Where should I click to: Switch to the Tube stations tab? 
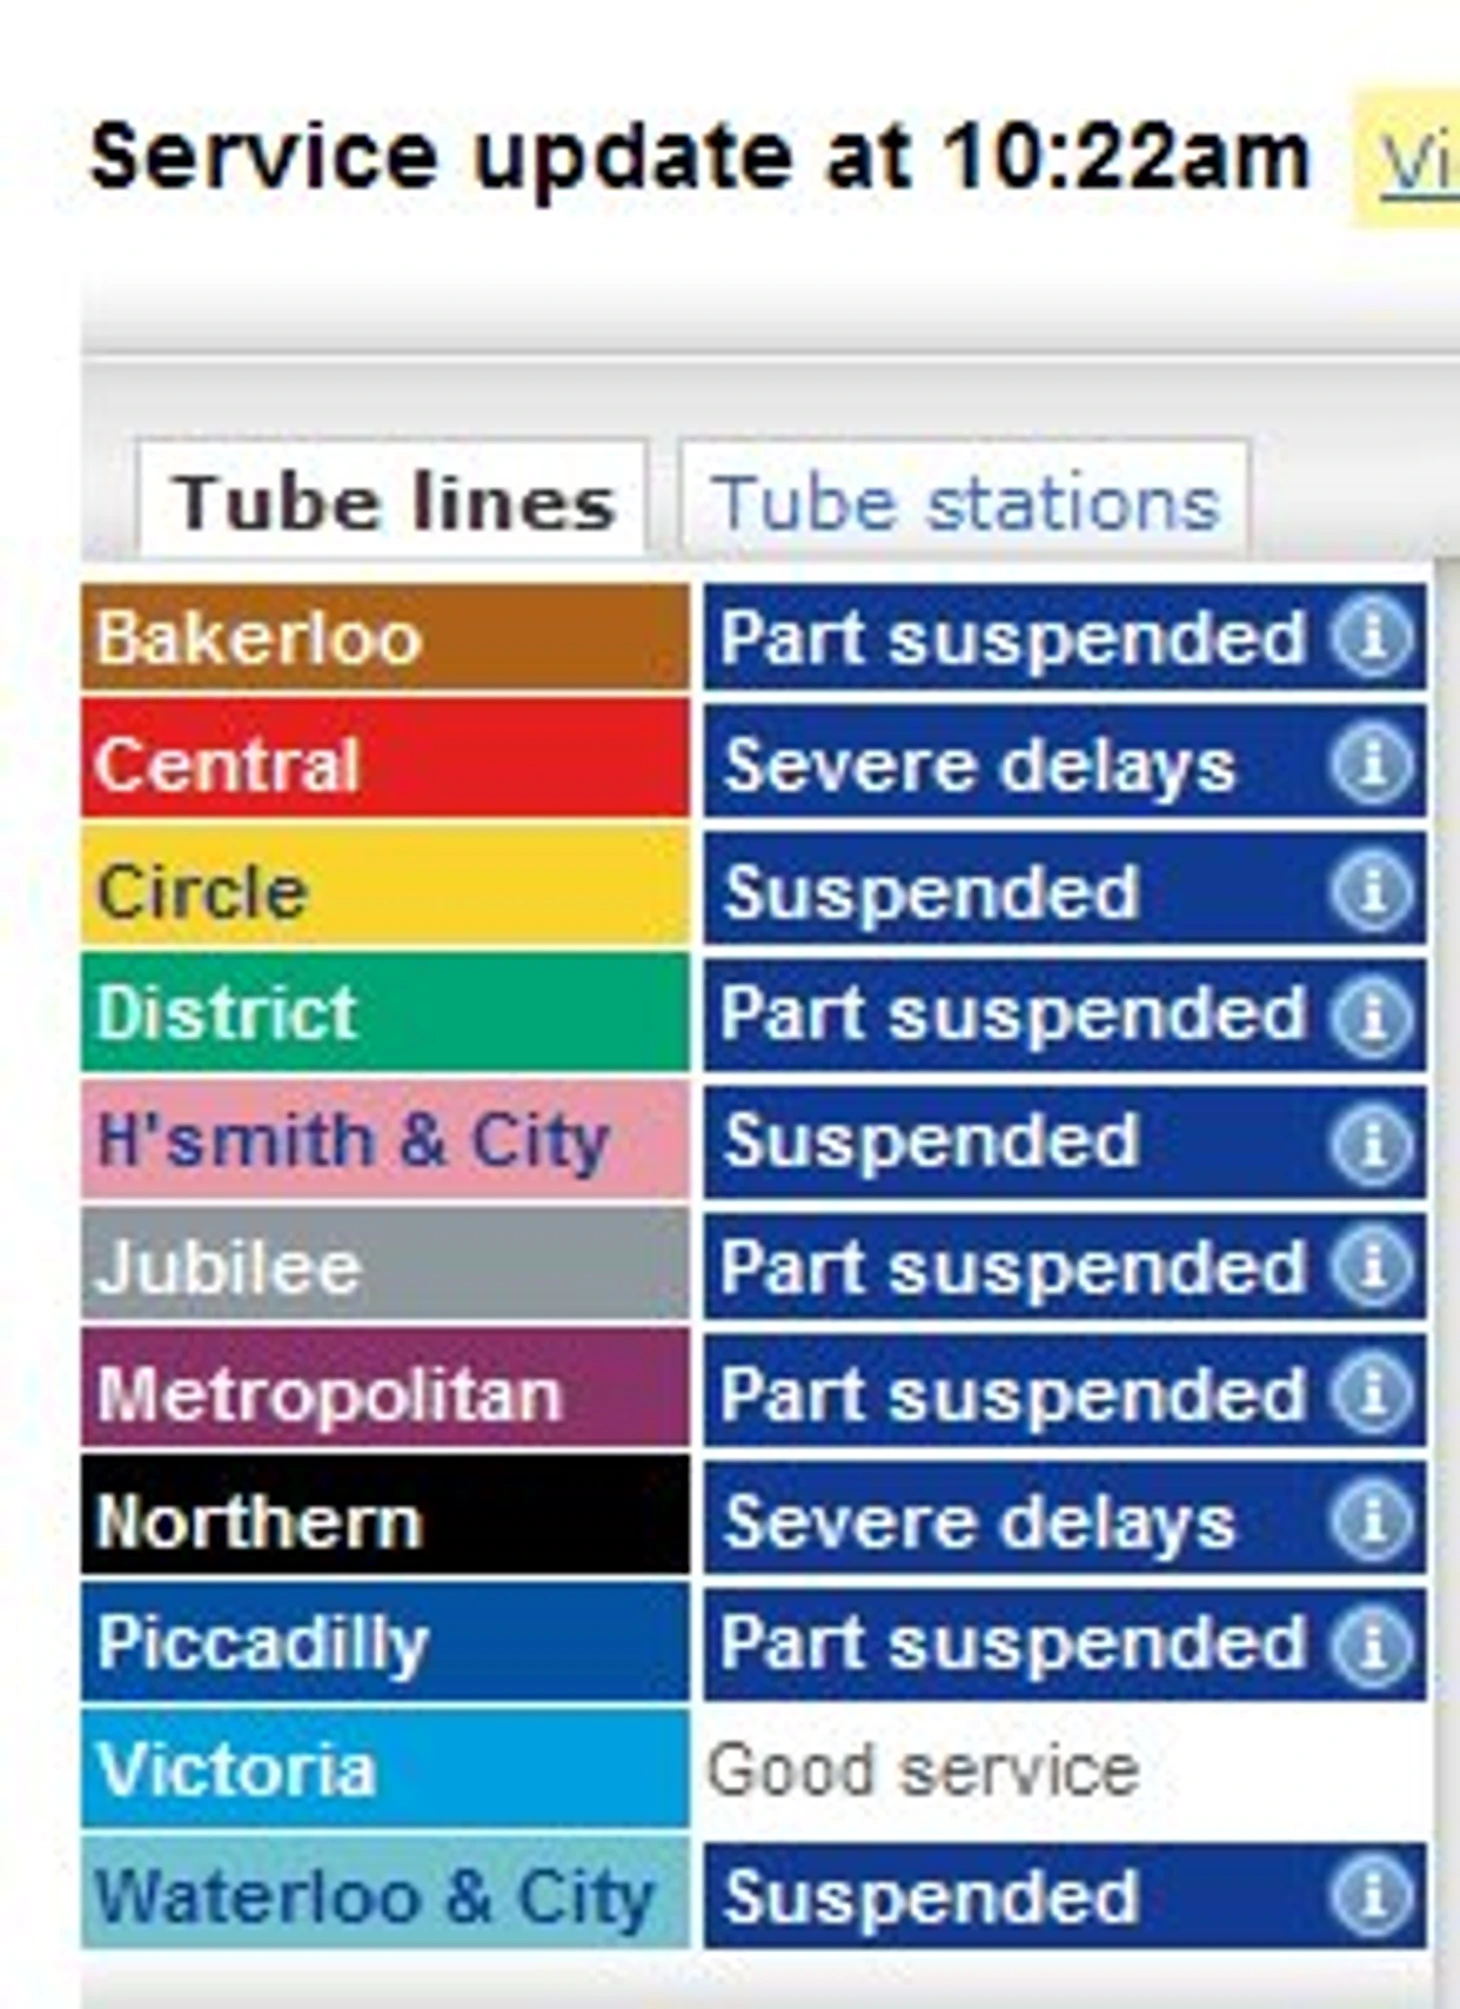(965, 500)
